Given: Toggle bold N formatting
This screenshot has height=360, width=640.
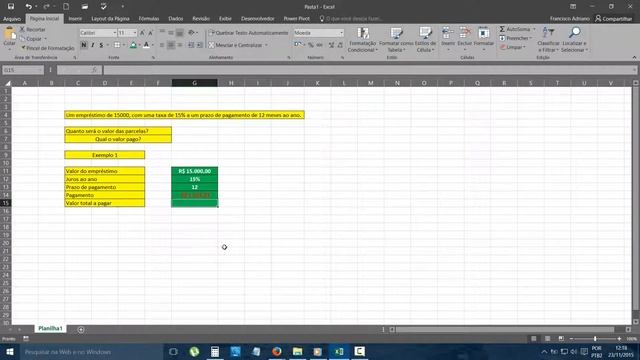Looking at the screenshot, I should click(84, 45).
